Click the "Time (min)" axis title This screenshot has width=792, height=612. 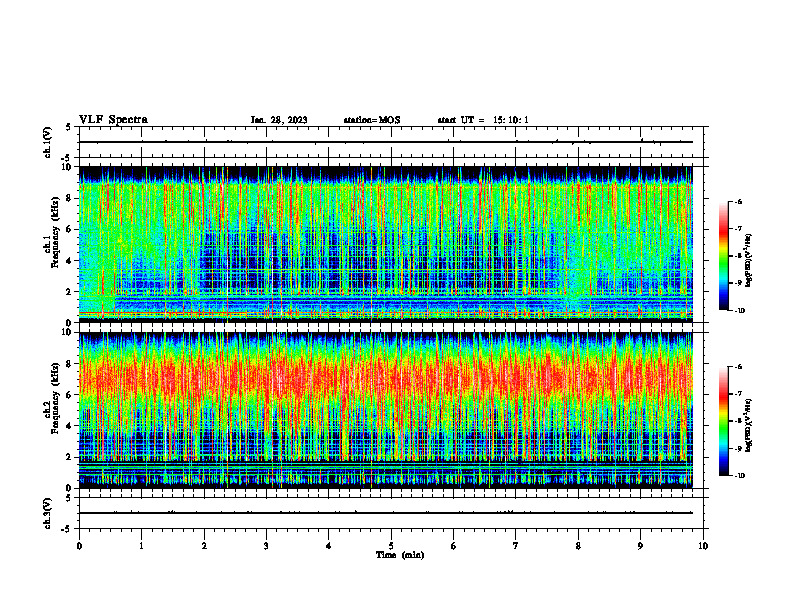(400, 555)
